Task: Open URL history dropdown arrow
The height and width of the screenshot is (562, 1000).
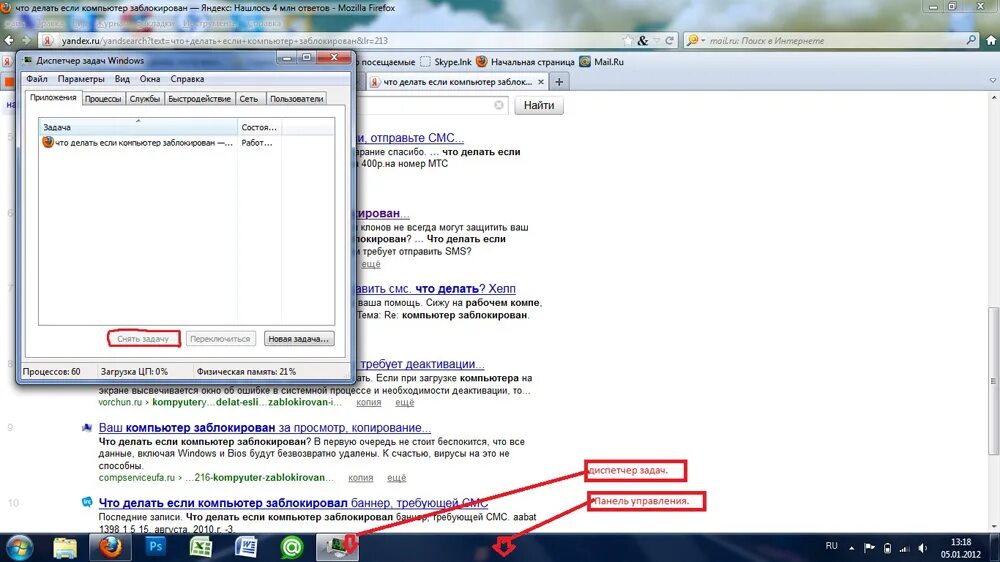Action: coord(656,40)
